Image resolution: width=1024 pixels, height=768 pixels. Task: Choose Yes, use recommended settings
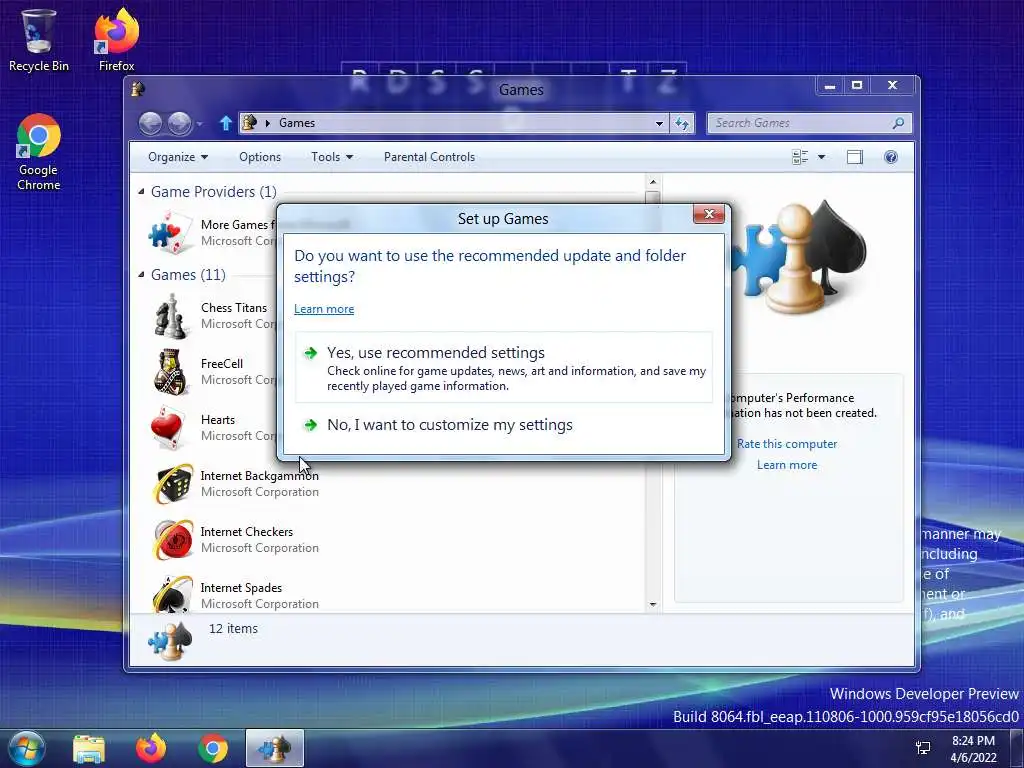coord(504,368)
